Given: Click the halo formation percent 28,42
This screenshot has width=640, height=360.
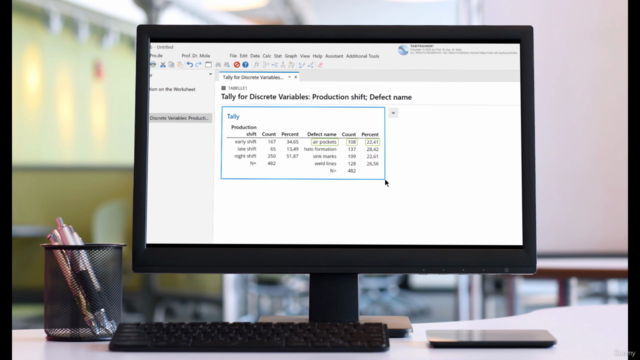Looking at the screenshot, I should pos(372,149).
